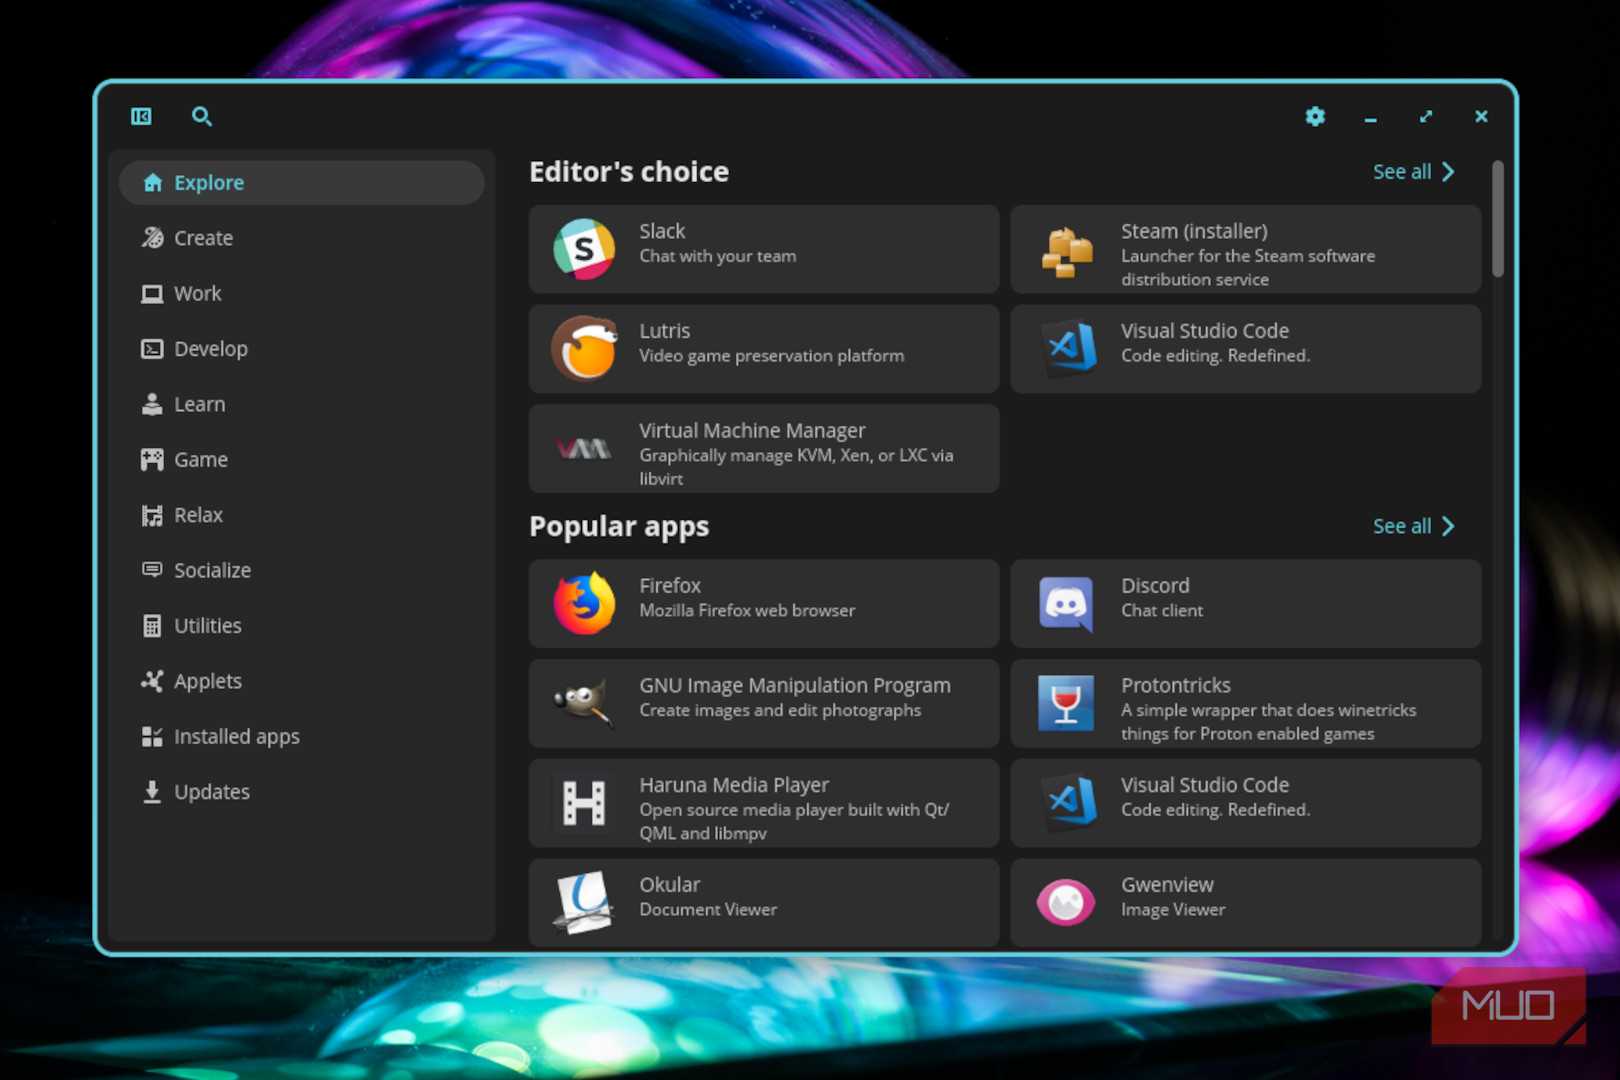Click the Slack app icon
The width and height of the screenshot is (1620, 1080).
point(584,249)
